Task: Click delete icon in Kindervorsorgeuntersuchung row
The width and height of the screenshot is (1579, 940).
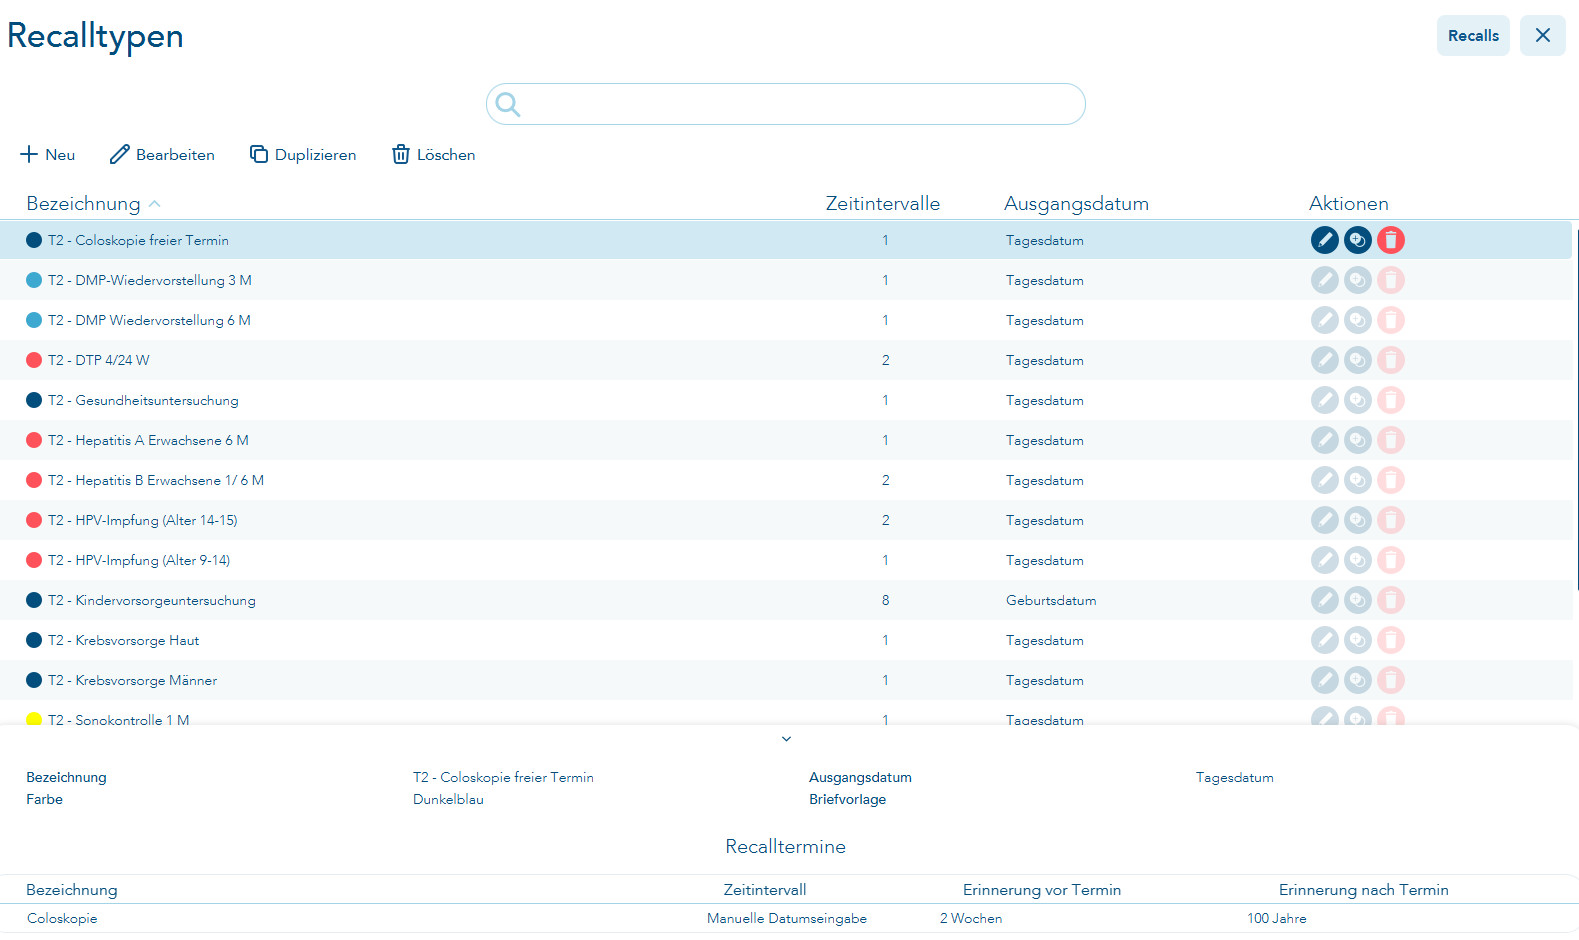Action: click(x=1390, y=600)
